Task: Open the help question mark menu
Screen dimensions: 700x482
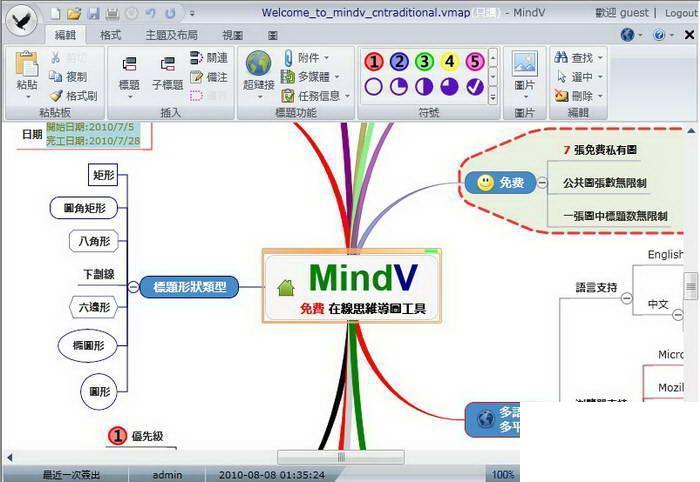Action: tap(663, 34)
